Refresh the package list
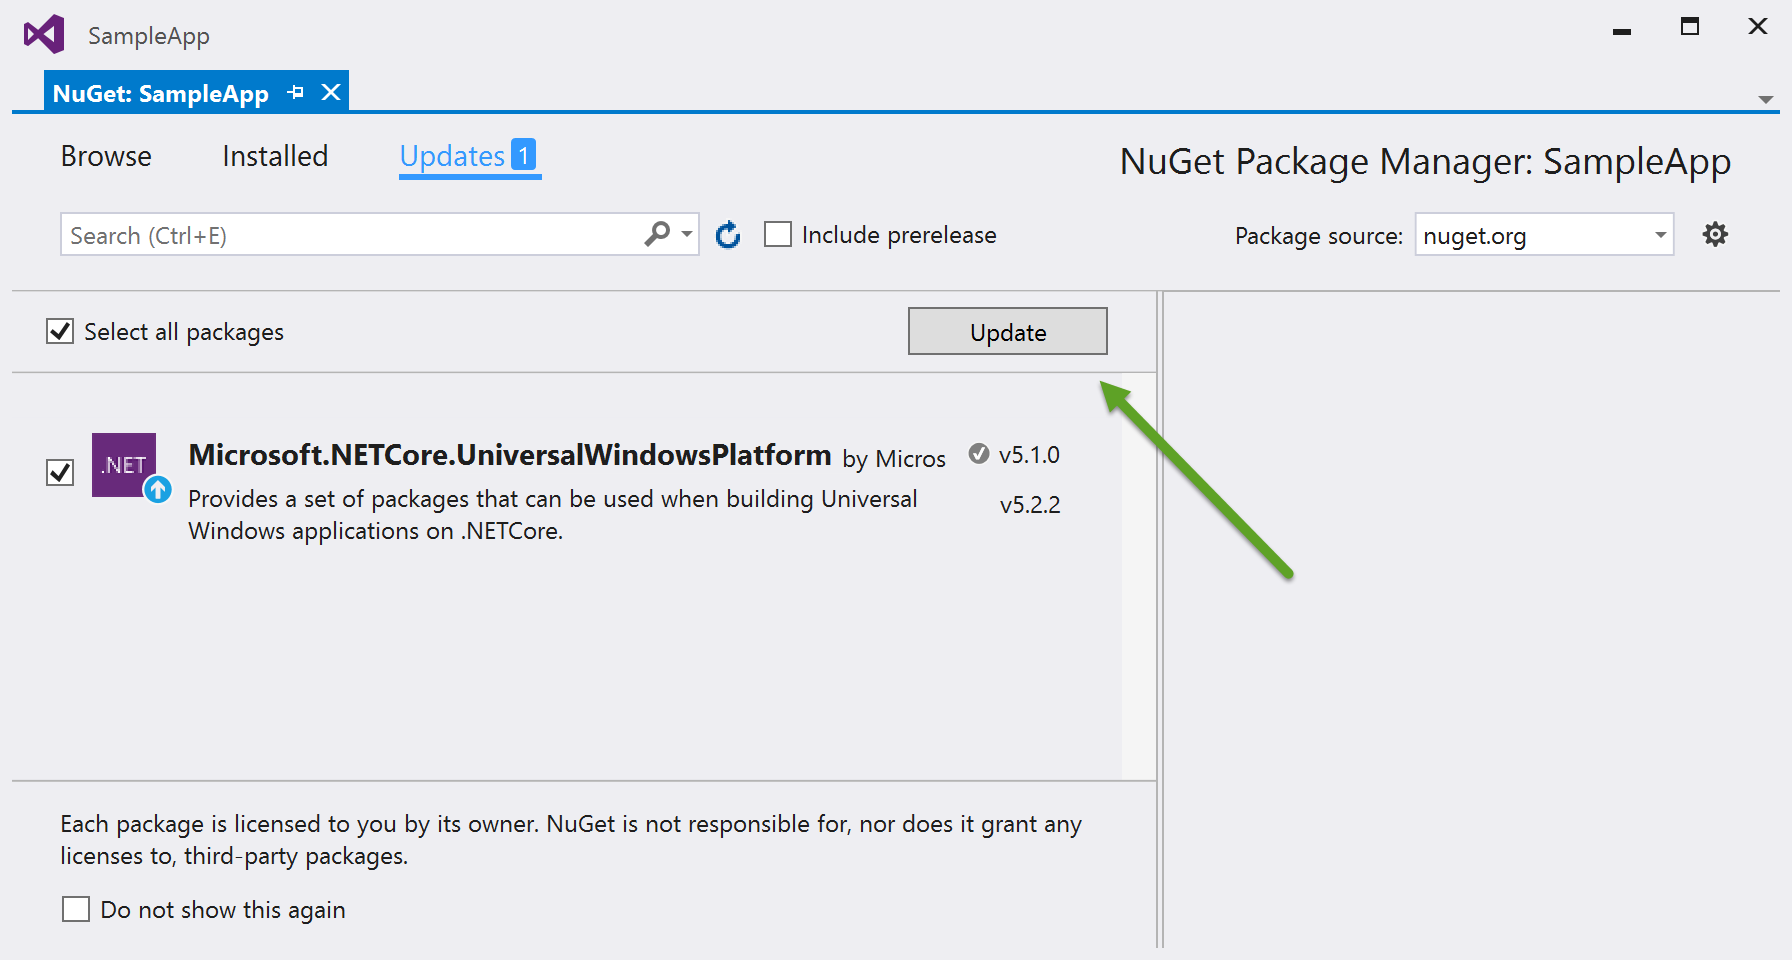1792x960 pixels. [728, 235]
